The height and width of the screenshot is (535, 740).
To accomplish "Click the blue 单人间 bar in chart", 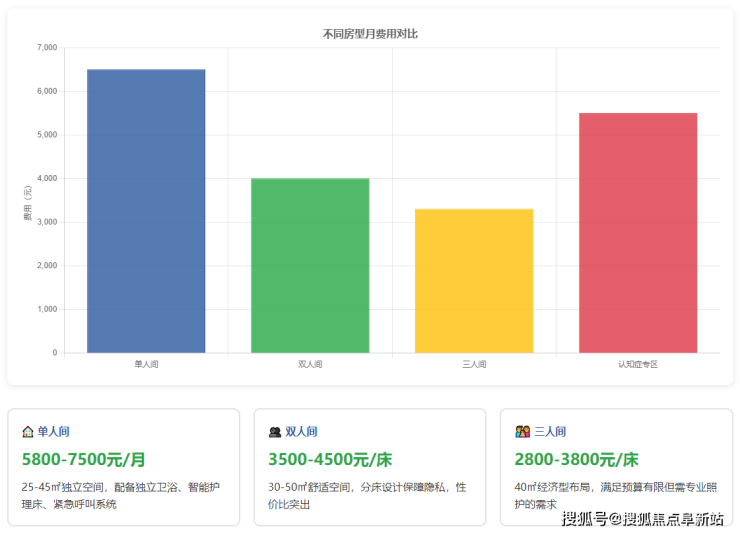I will (x=146, y=211).
